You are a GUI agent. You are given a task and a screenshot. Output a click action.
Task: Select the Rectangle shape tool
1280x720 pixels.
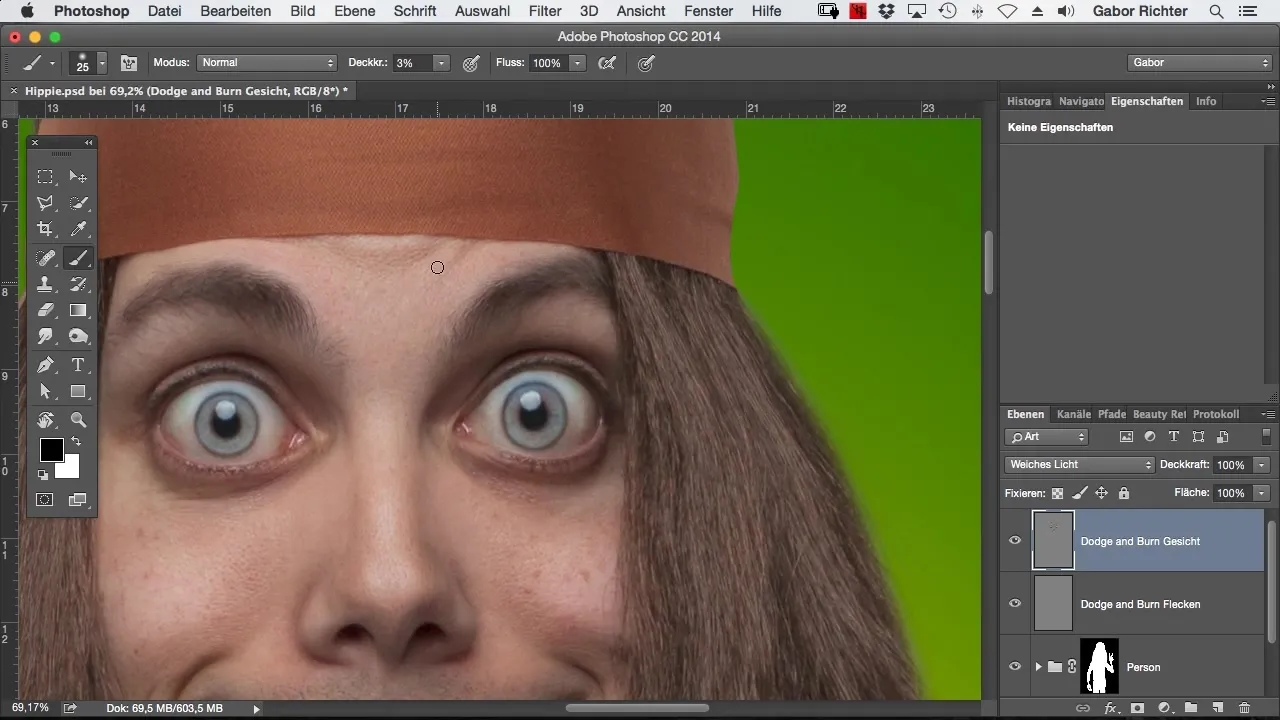pyautogui.click(x=78, y=391)
